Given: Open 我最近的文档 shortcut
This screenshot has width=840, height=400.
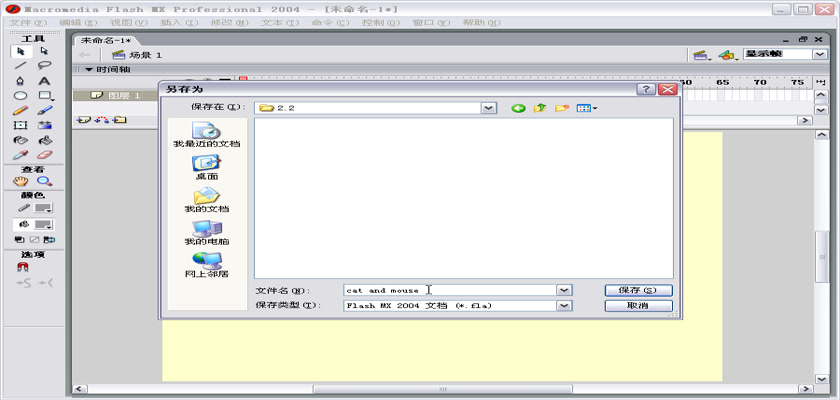Looking at the screenshot, I should 207,134.
